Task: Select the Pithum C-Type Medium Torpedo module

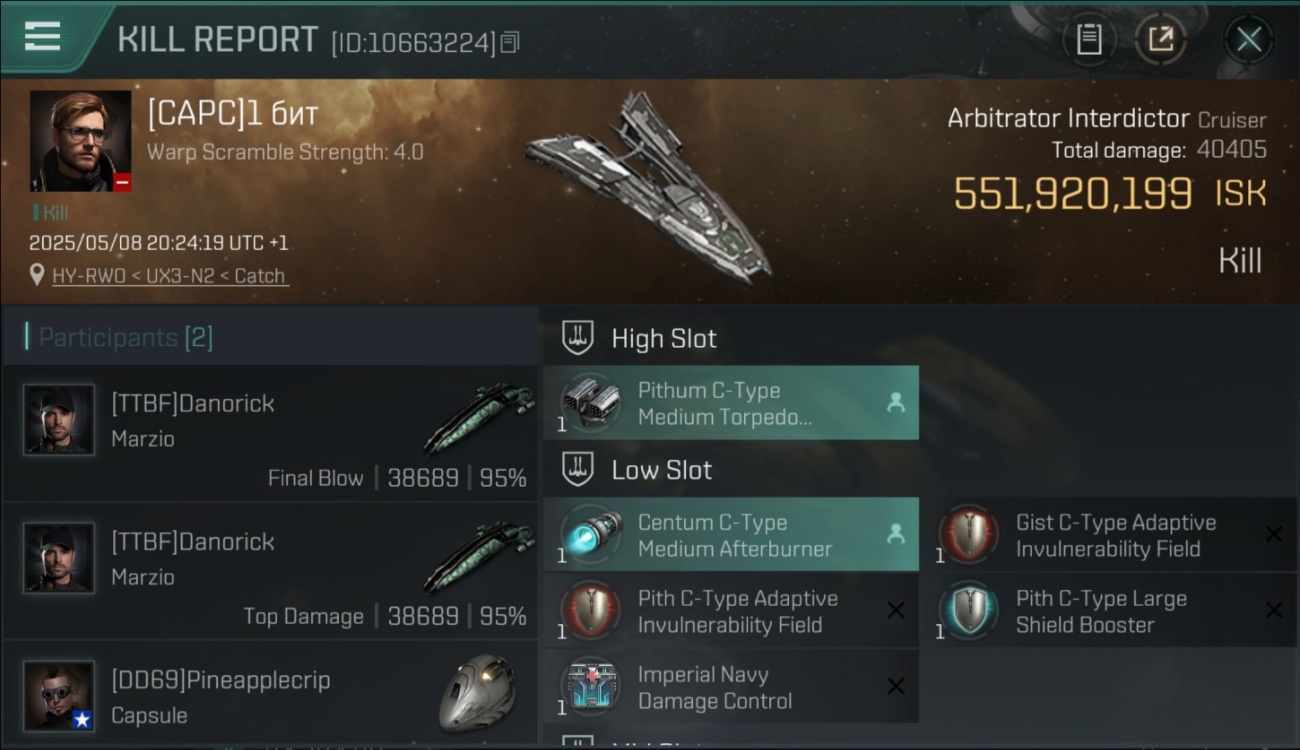Action: [x=731, y=403]
